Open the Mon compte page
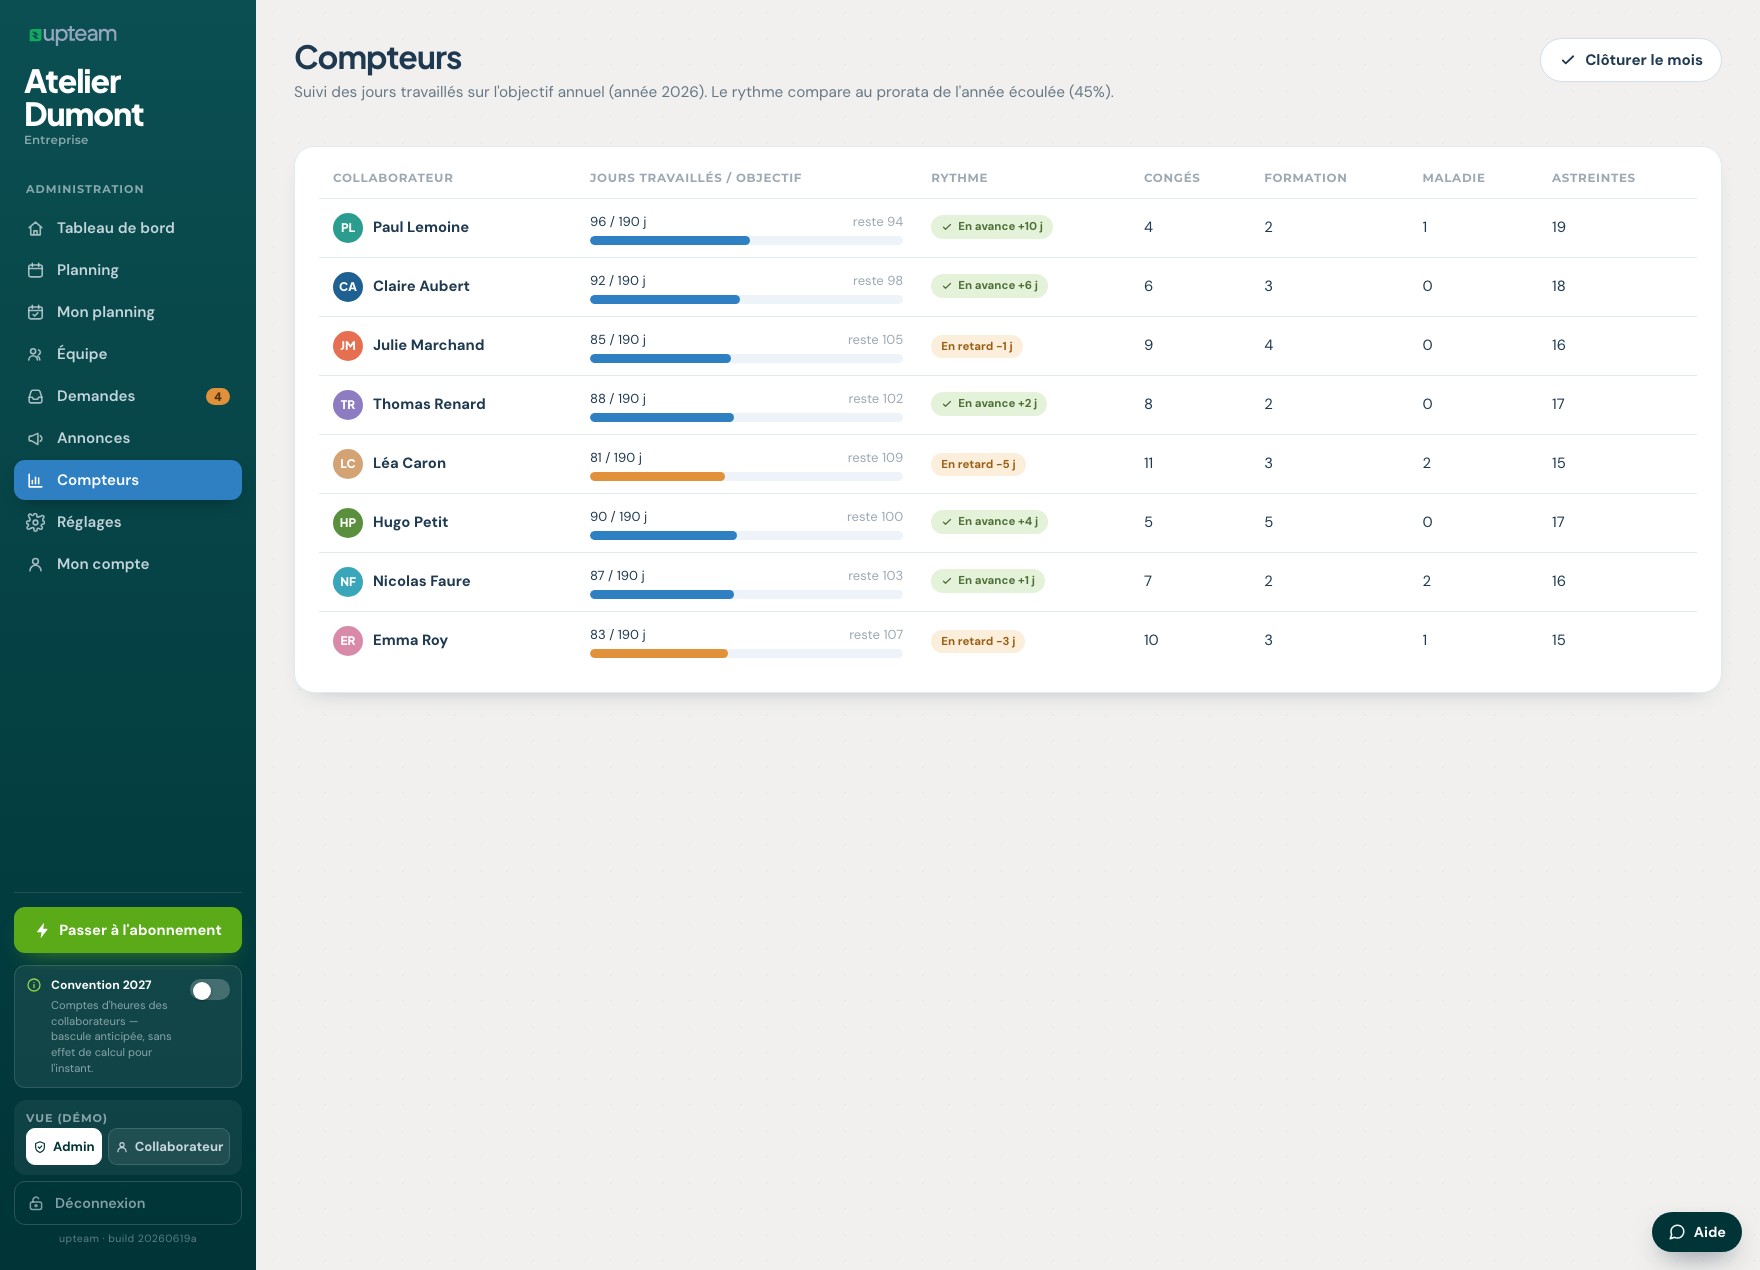 click(x=128, y=564)
